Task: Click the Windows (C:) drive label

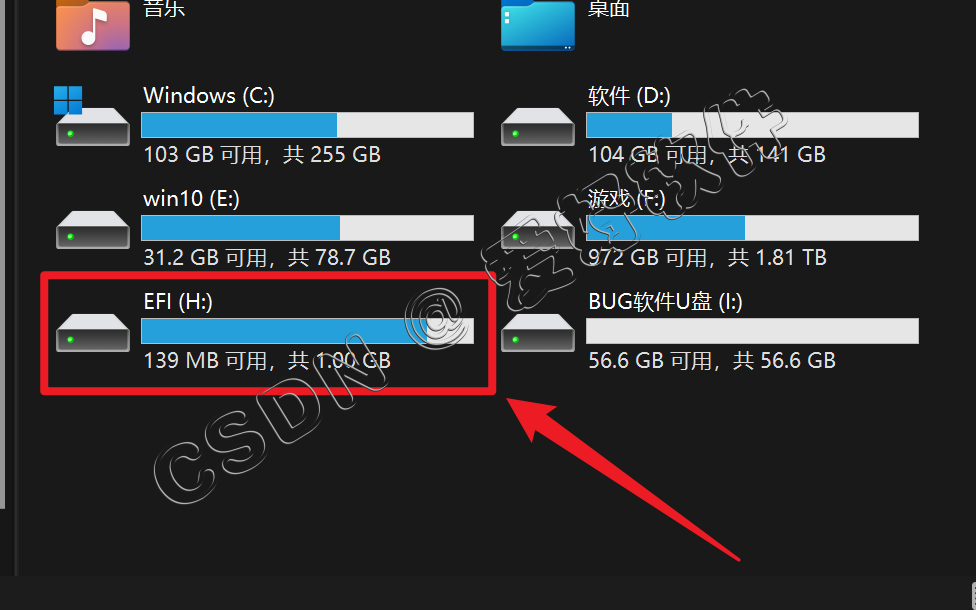Action: 209,96
